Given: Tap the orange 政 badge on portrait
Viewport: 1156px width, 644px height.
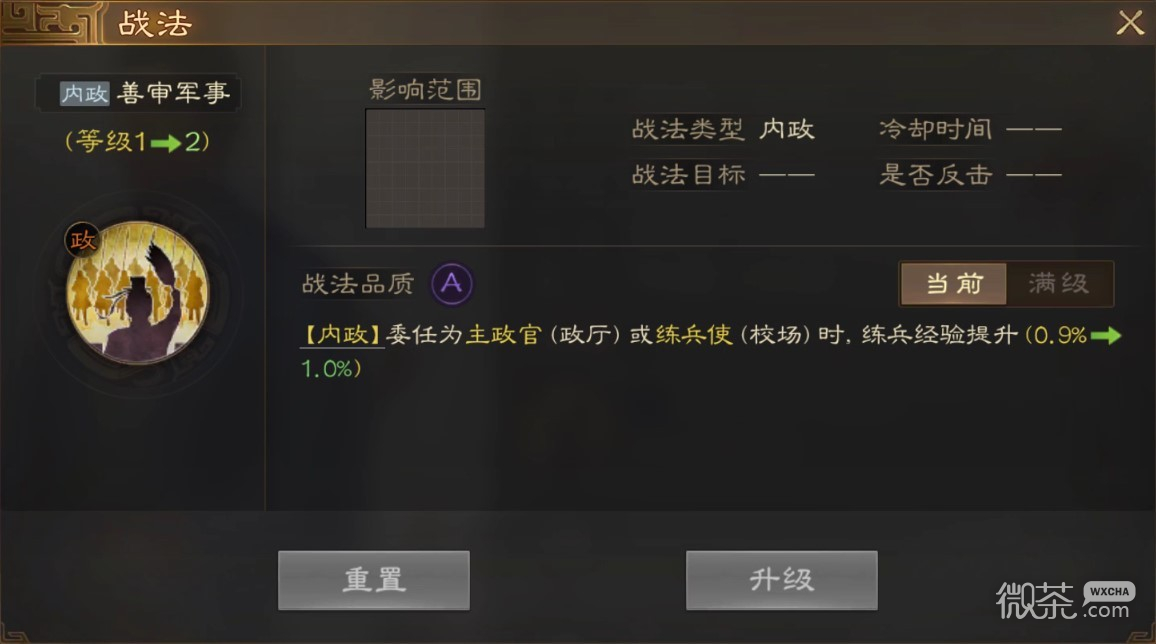Looking at the screenshot, I should [x=83, y=240].
